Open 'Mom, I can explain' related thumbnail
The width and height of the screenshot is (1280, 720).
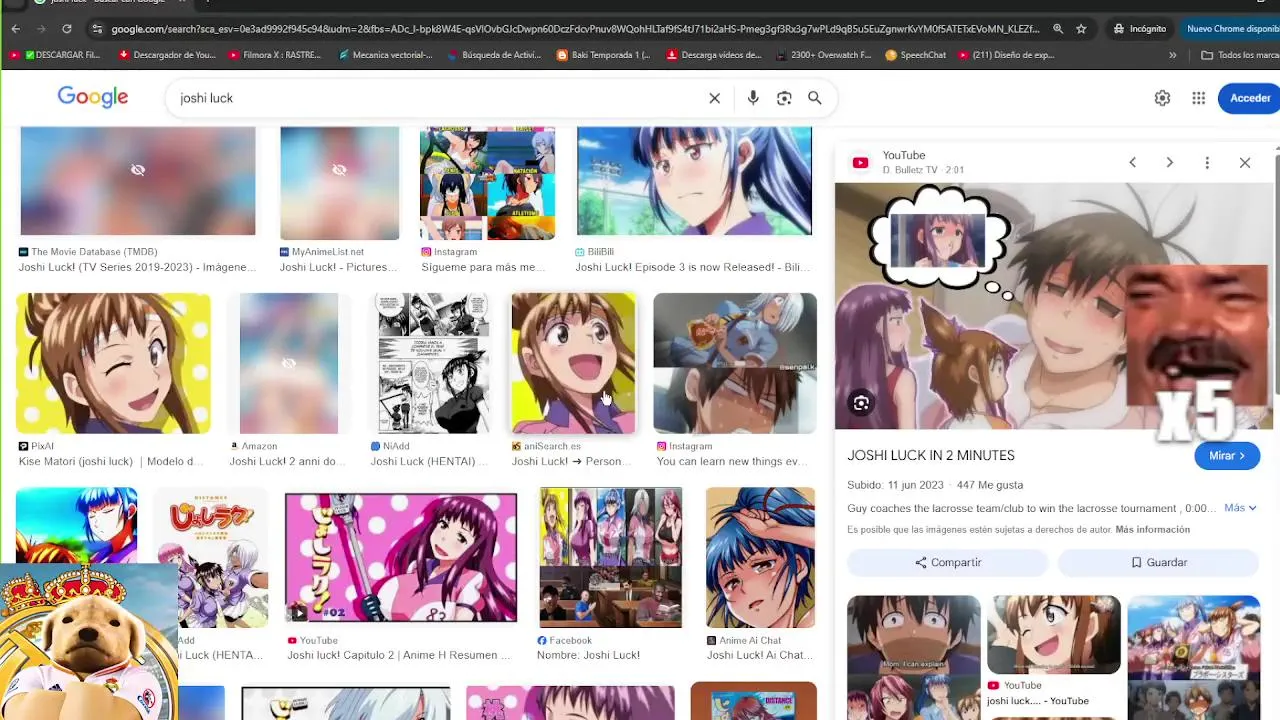point(914,657)
